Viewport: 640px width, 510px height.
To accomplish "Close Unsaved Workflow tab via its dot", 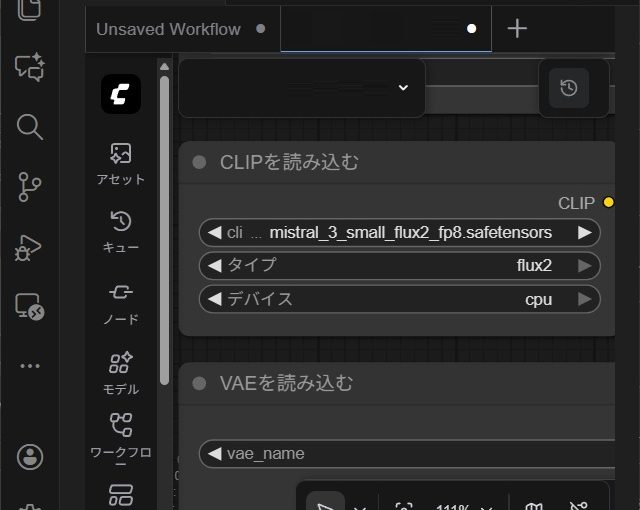I will point(260,29).
